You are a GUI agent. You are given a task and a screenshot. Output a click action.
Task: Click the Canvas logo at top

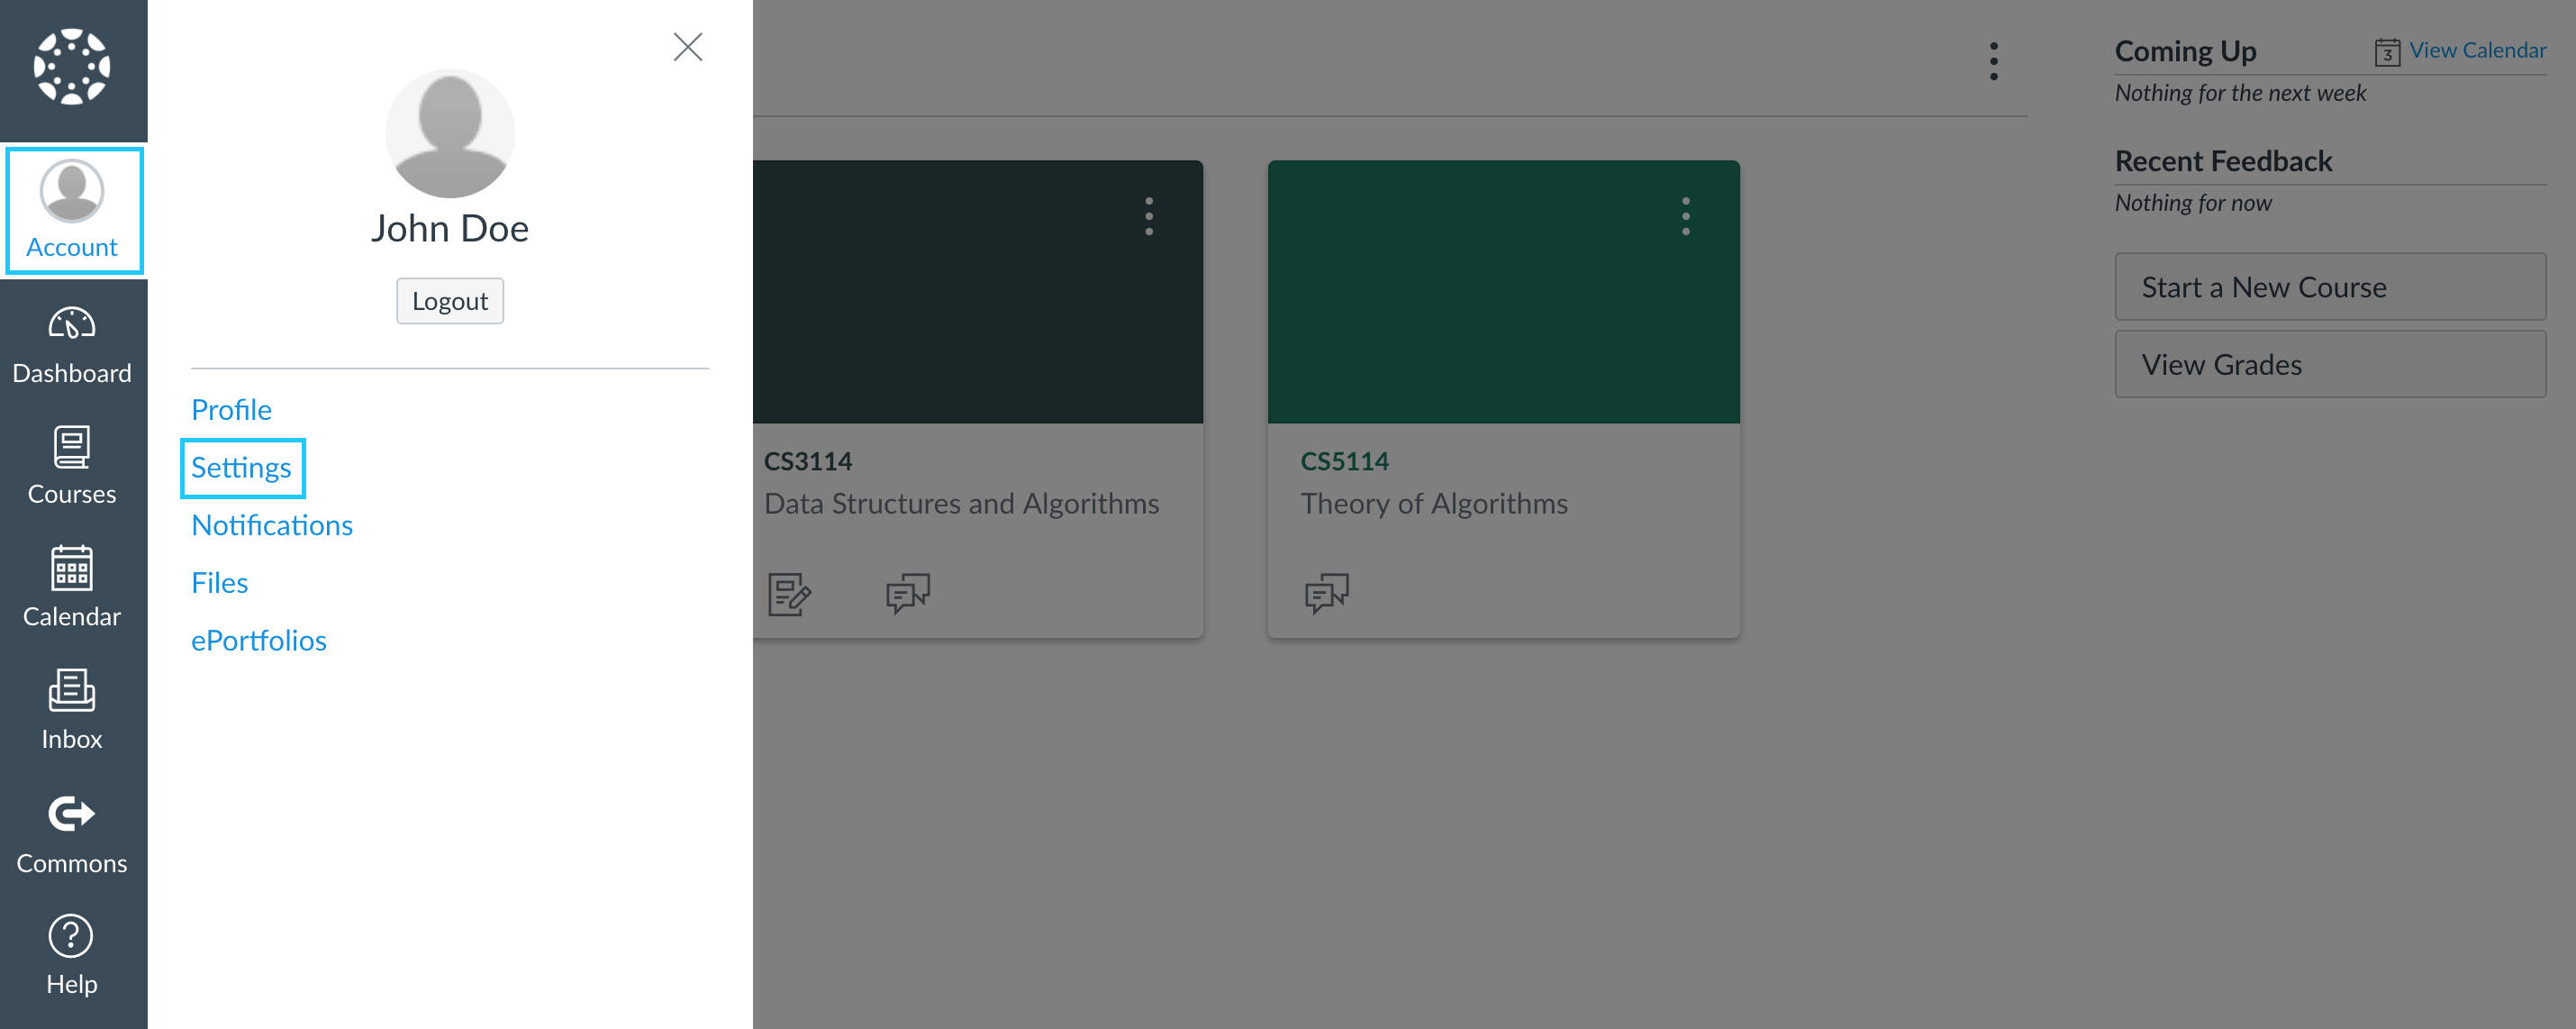coord(72,67)
